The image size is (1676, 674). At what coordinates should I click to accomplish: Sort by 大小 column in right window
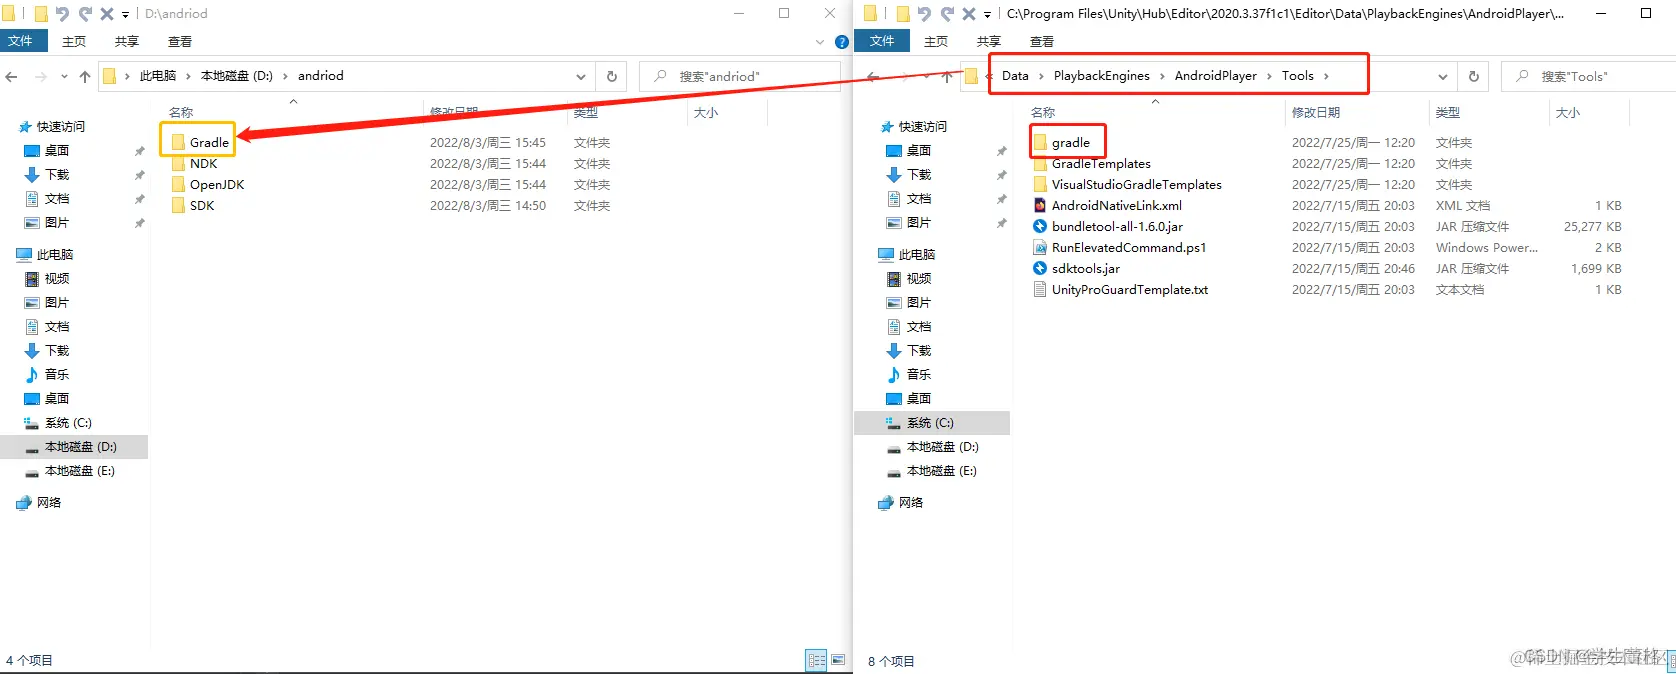(1568, 112)
